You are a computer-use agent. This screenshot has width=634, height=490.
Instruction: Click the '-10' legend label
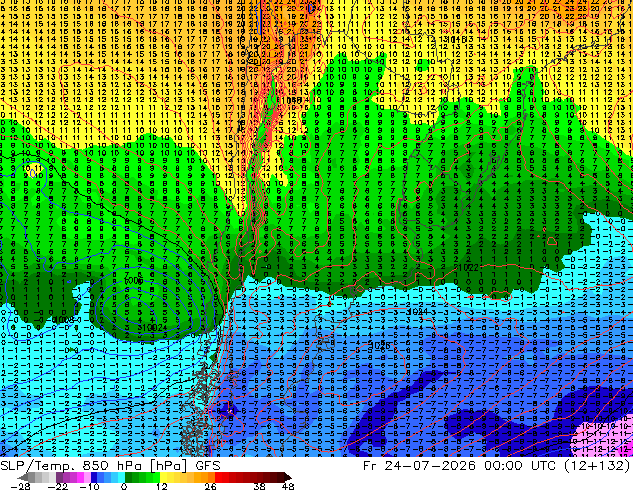tap(89, 486)
